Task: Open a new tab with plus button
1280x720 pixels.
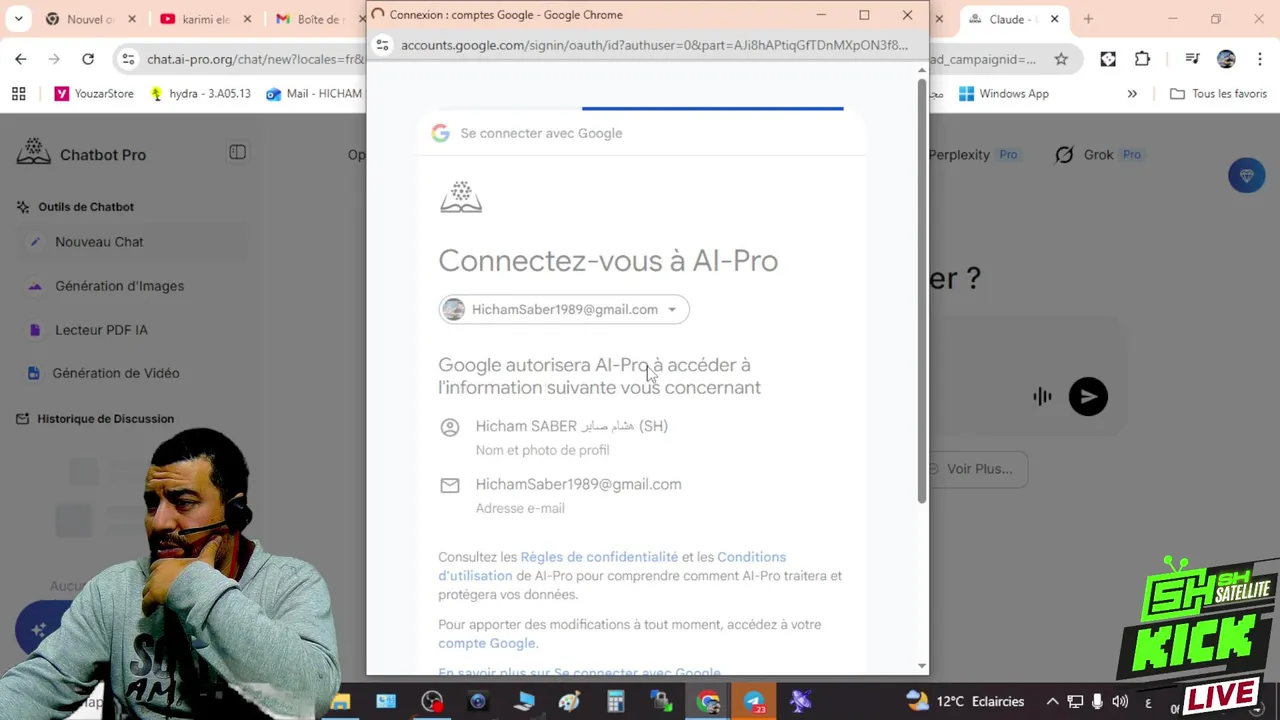Action: 1088,19
